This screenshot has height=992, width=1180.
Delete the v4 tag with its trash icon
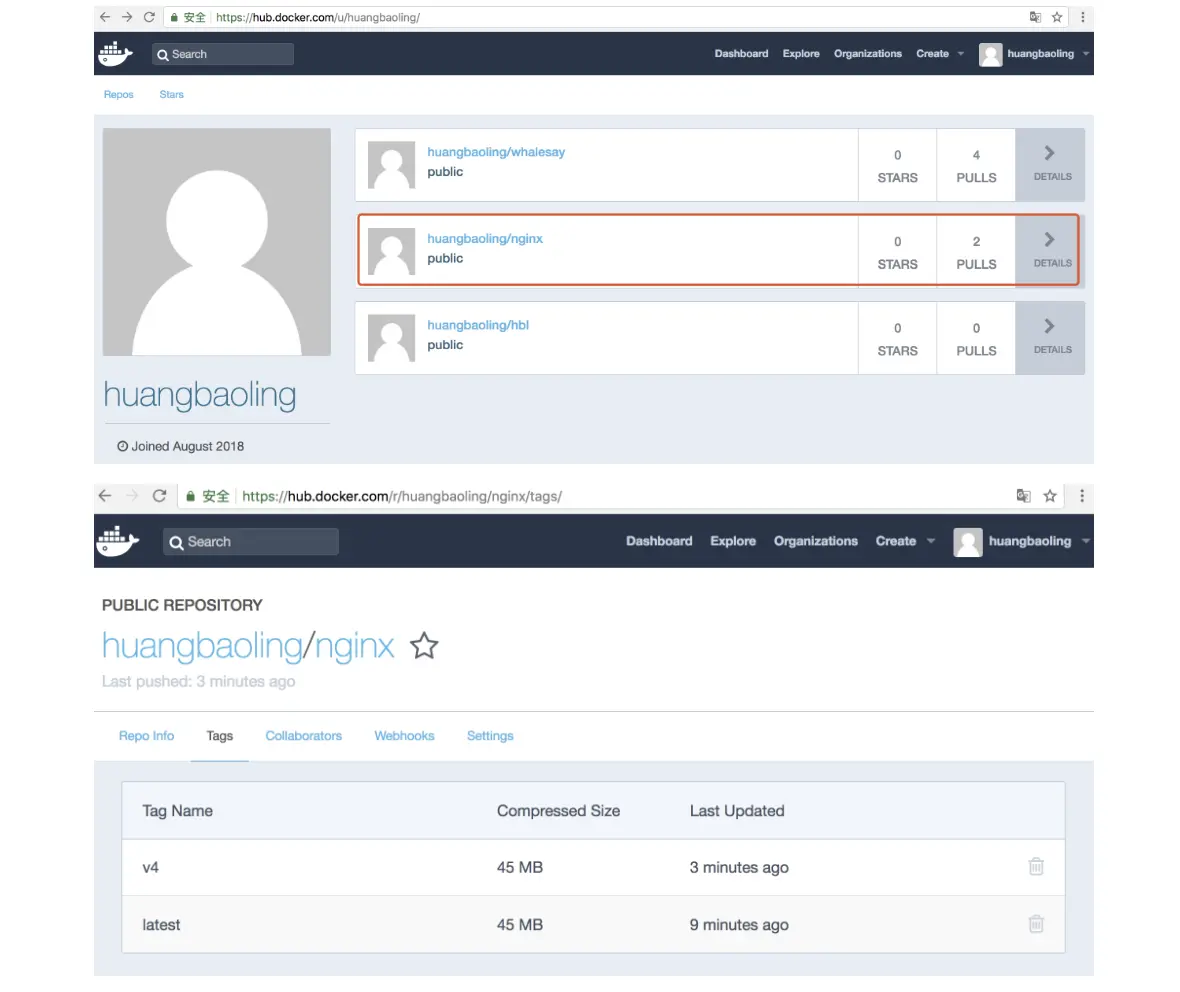pos(1036,866)
